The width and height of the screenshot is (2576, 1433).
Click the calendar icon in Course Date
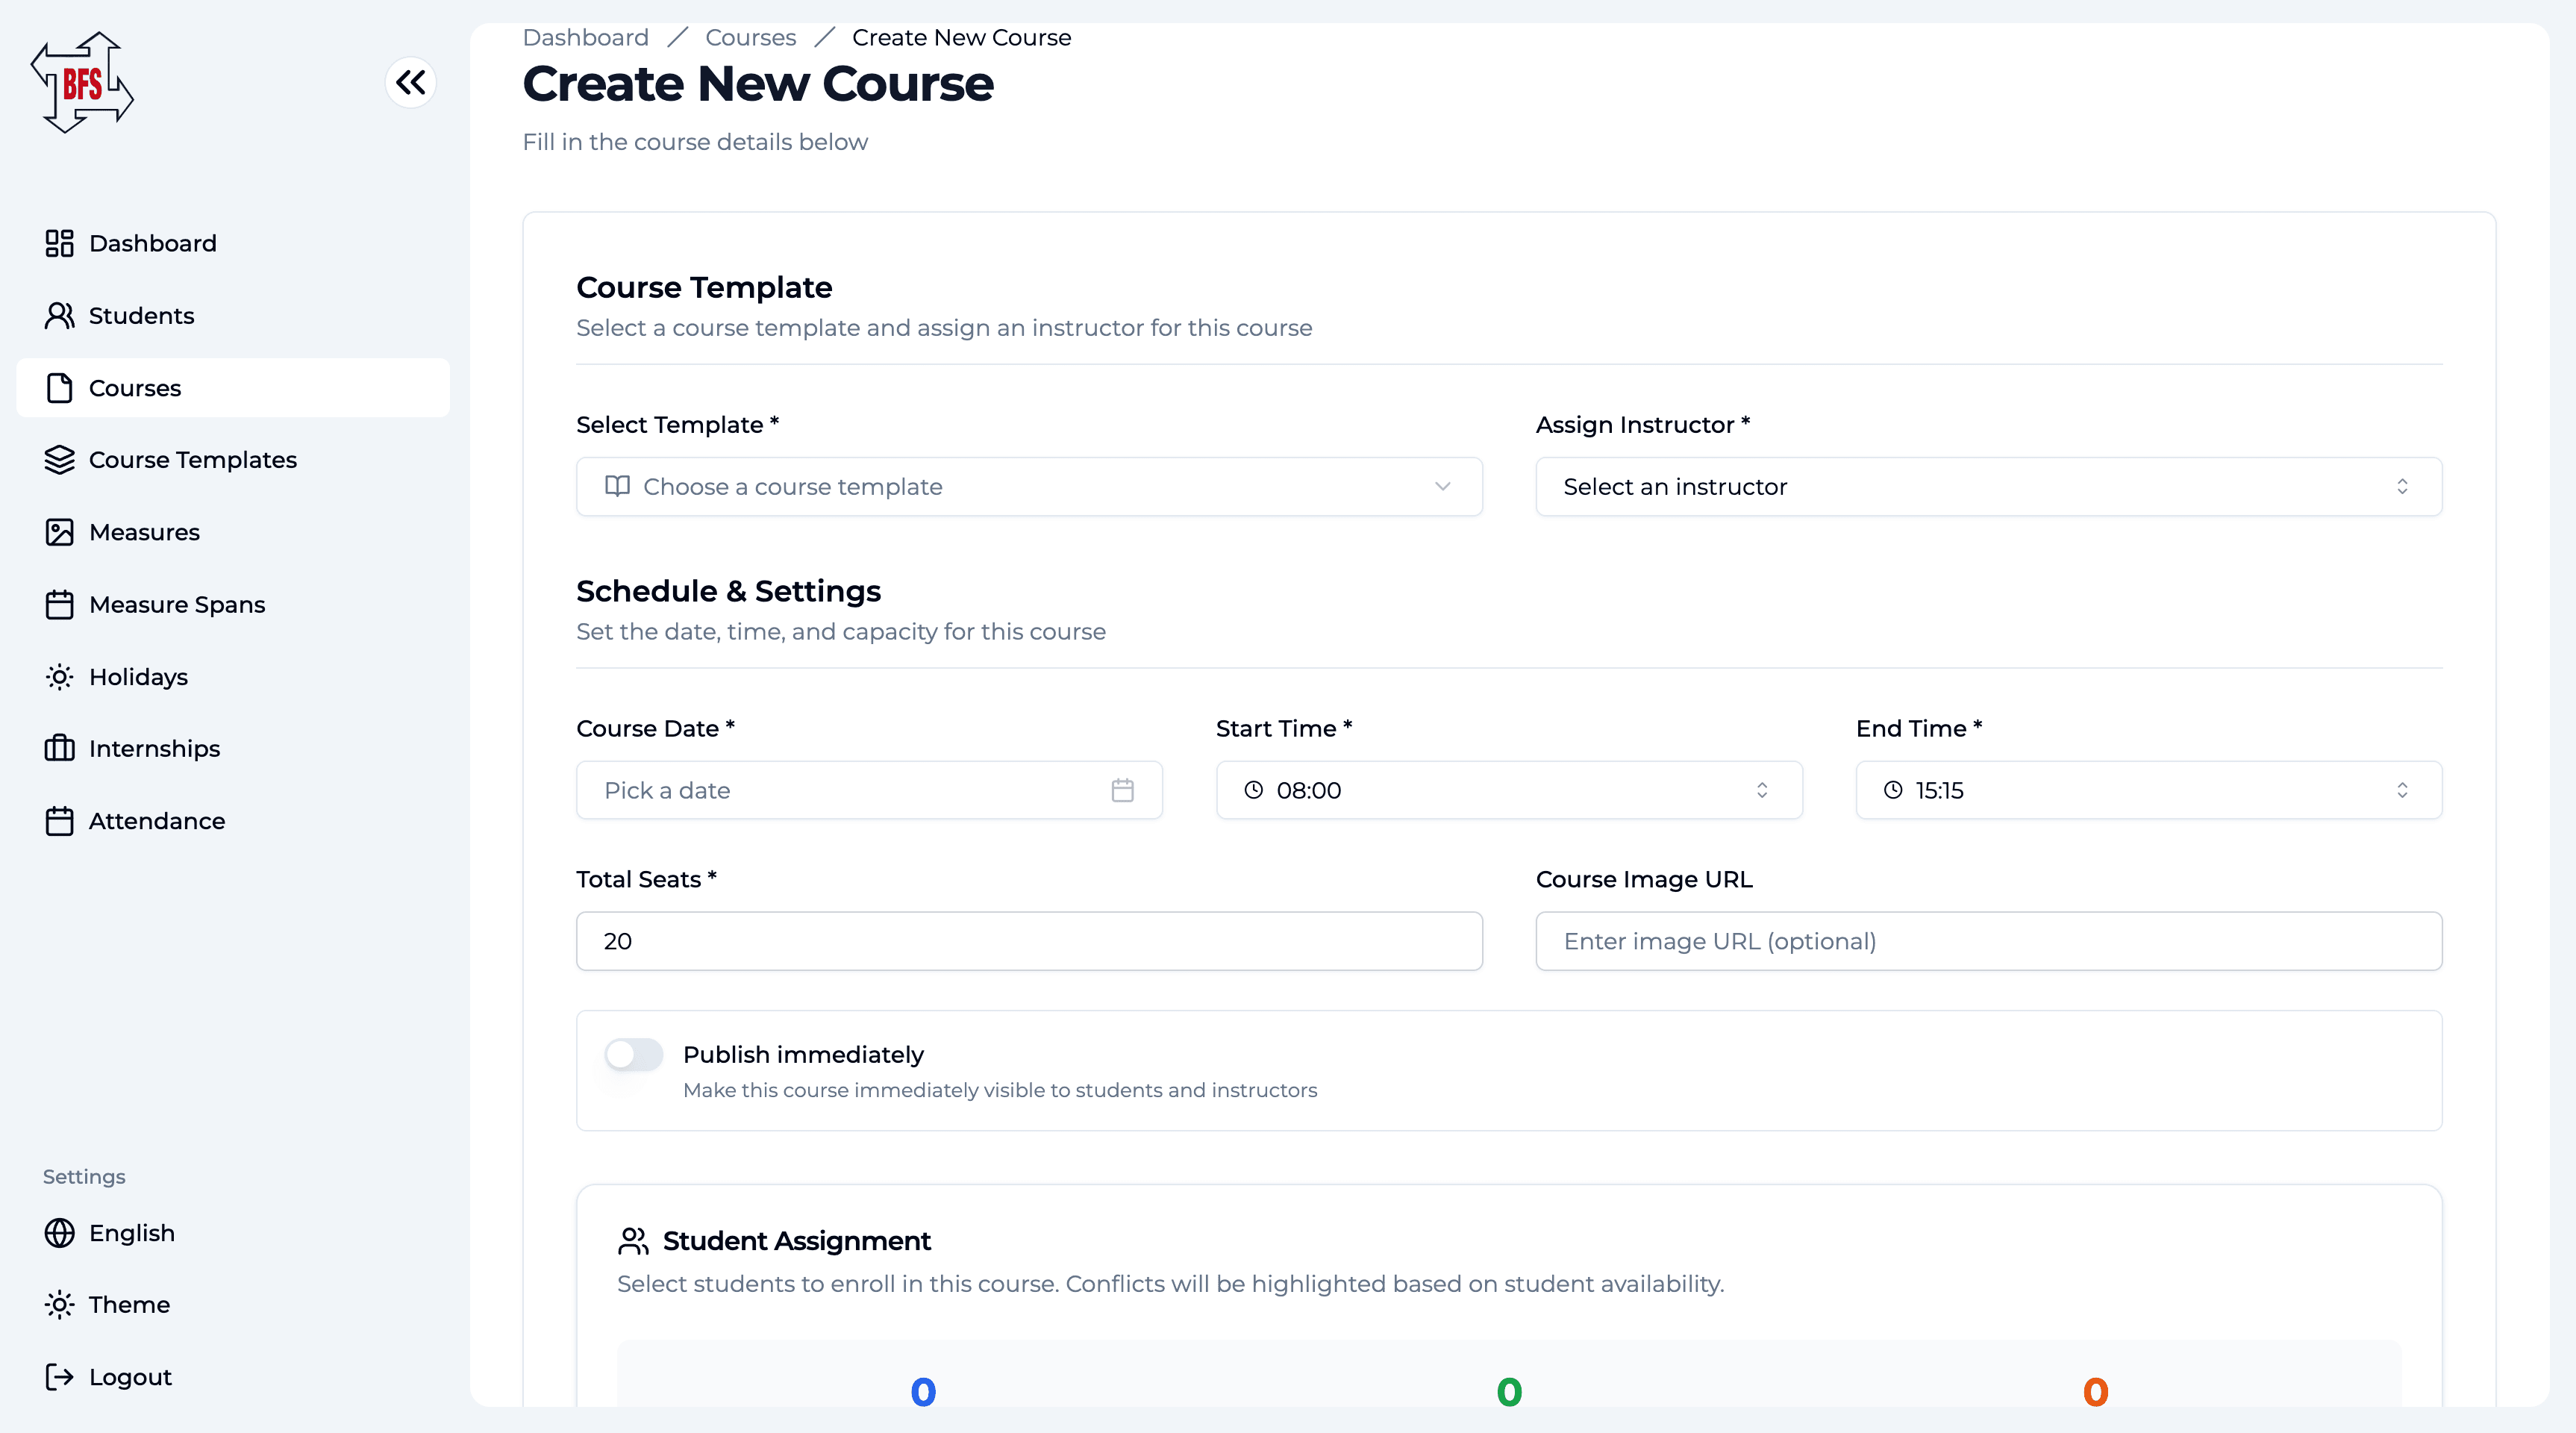1122,790
